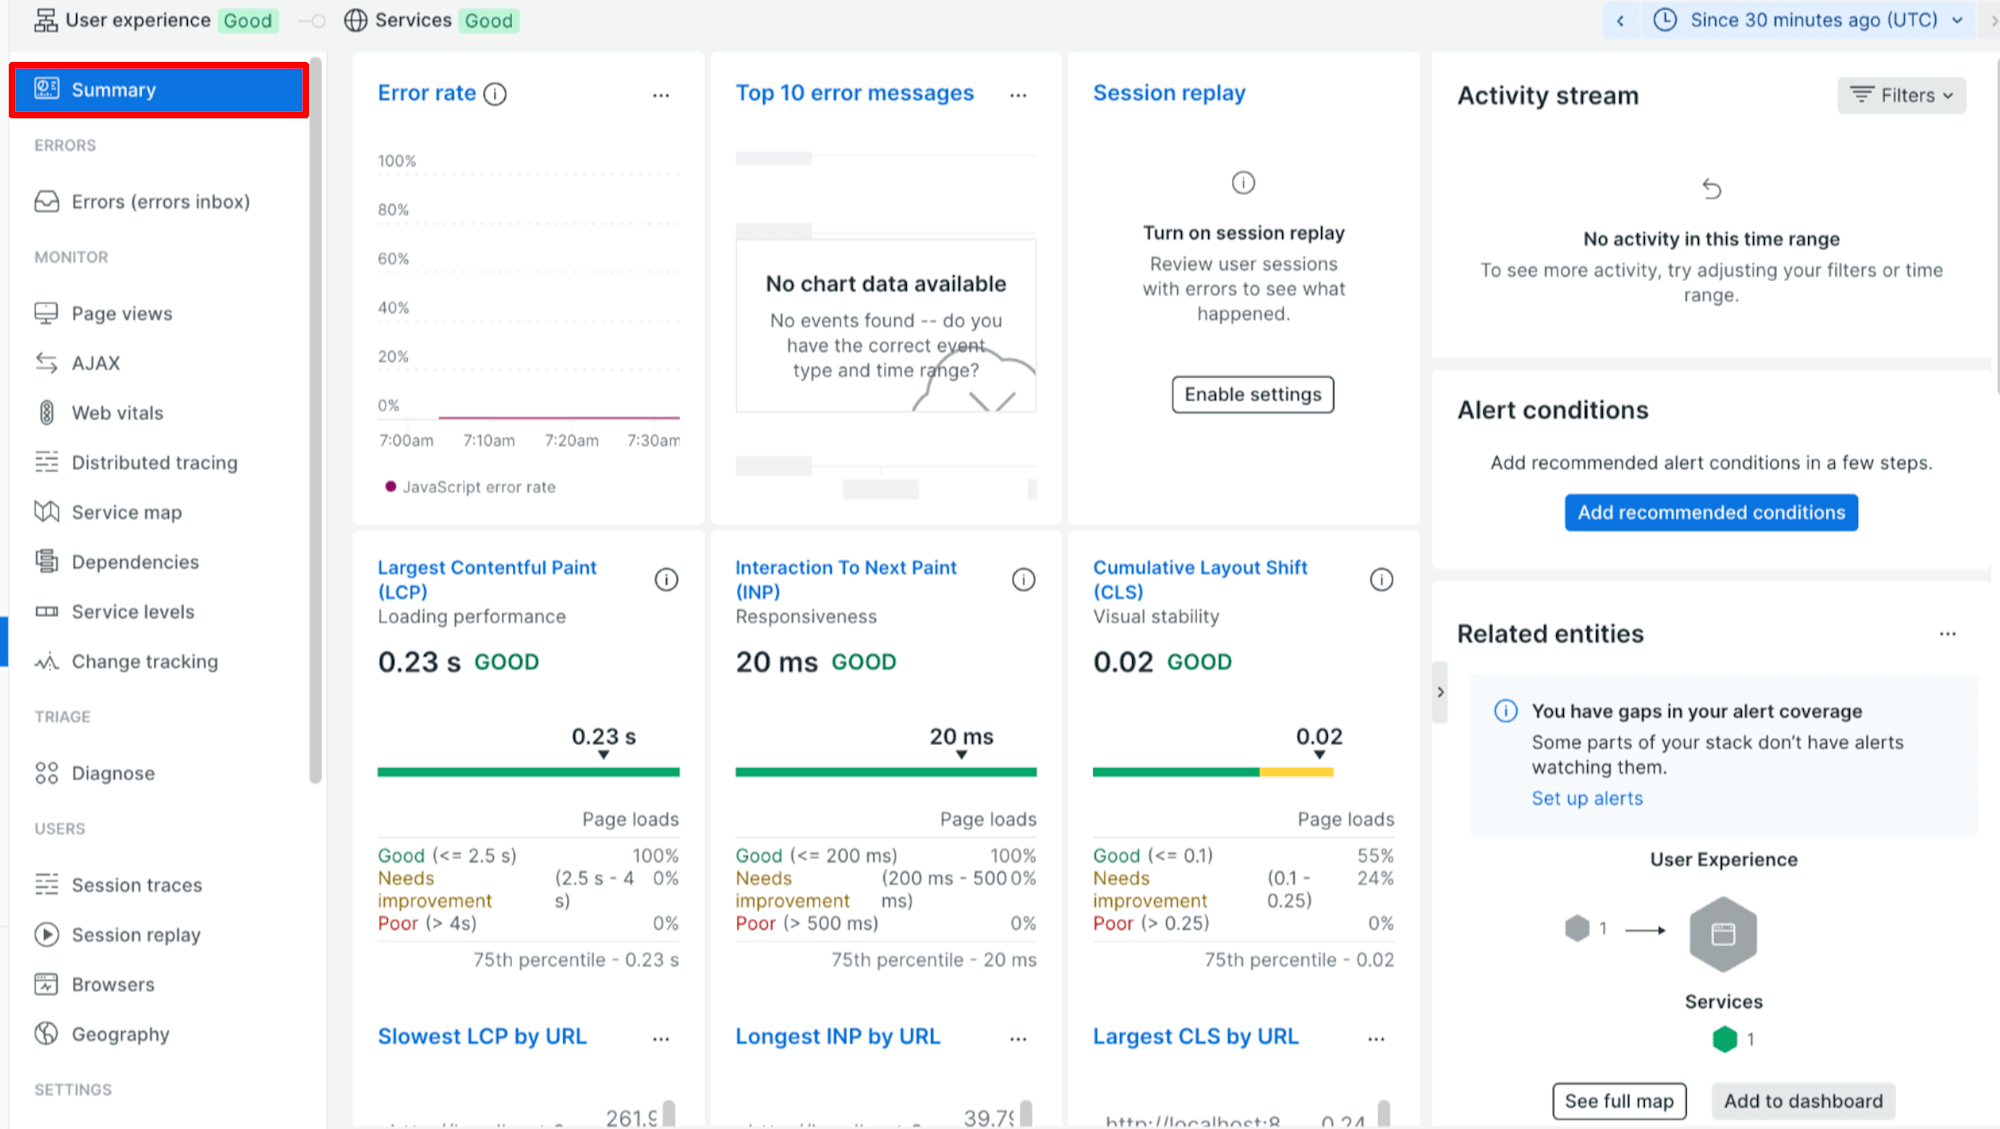Click Add recommended conditions button
This screenshot has width=2000, height=1129.
coord(1711,512)
